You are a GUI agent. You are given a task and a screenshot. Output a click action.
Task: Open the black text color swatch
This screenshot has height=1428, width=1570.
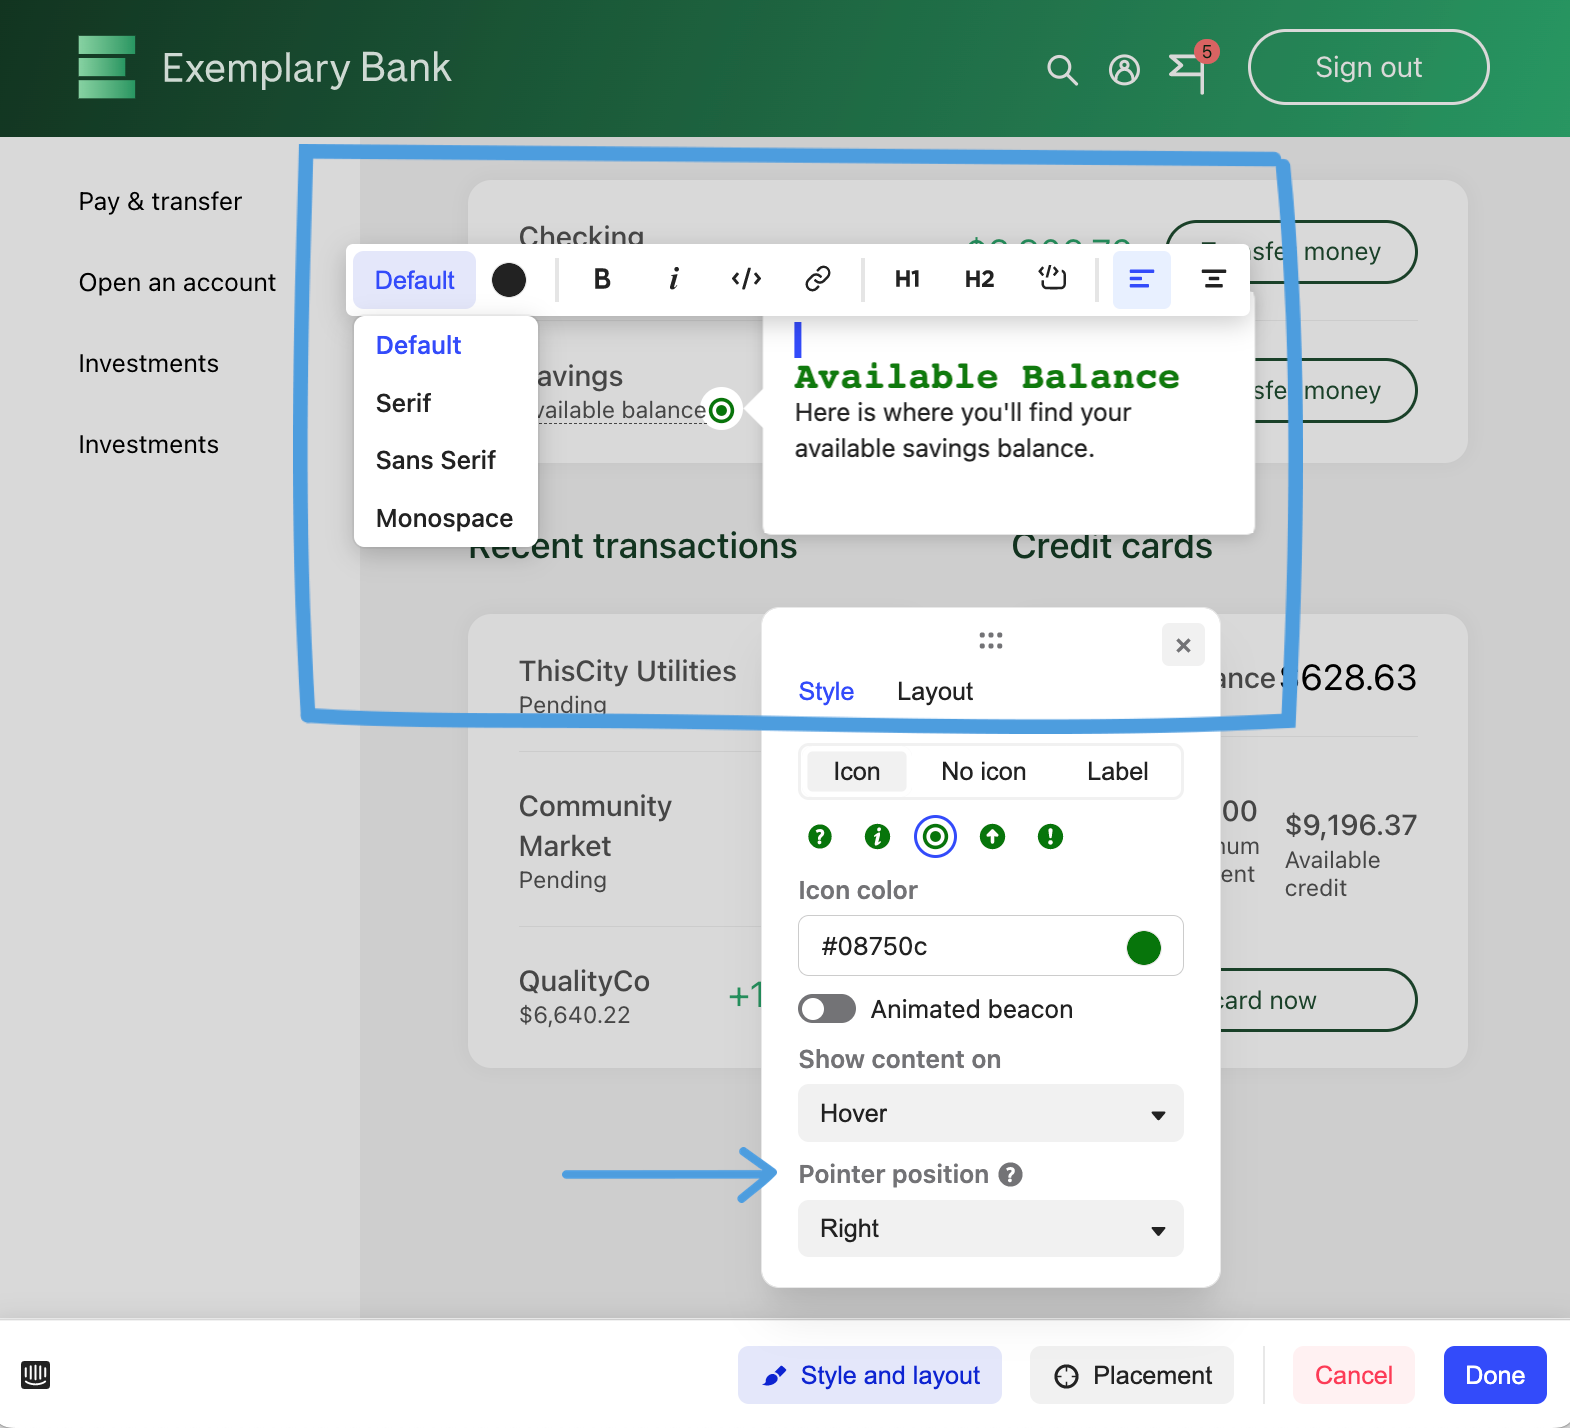[x=509, y=280]
